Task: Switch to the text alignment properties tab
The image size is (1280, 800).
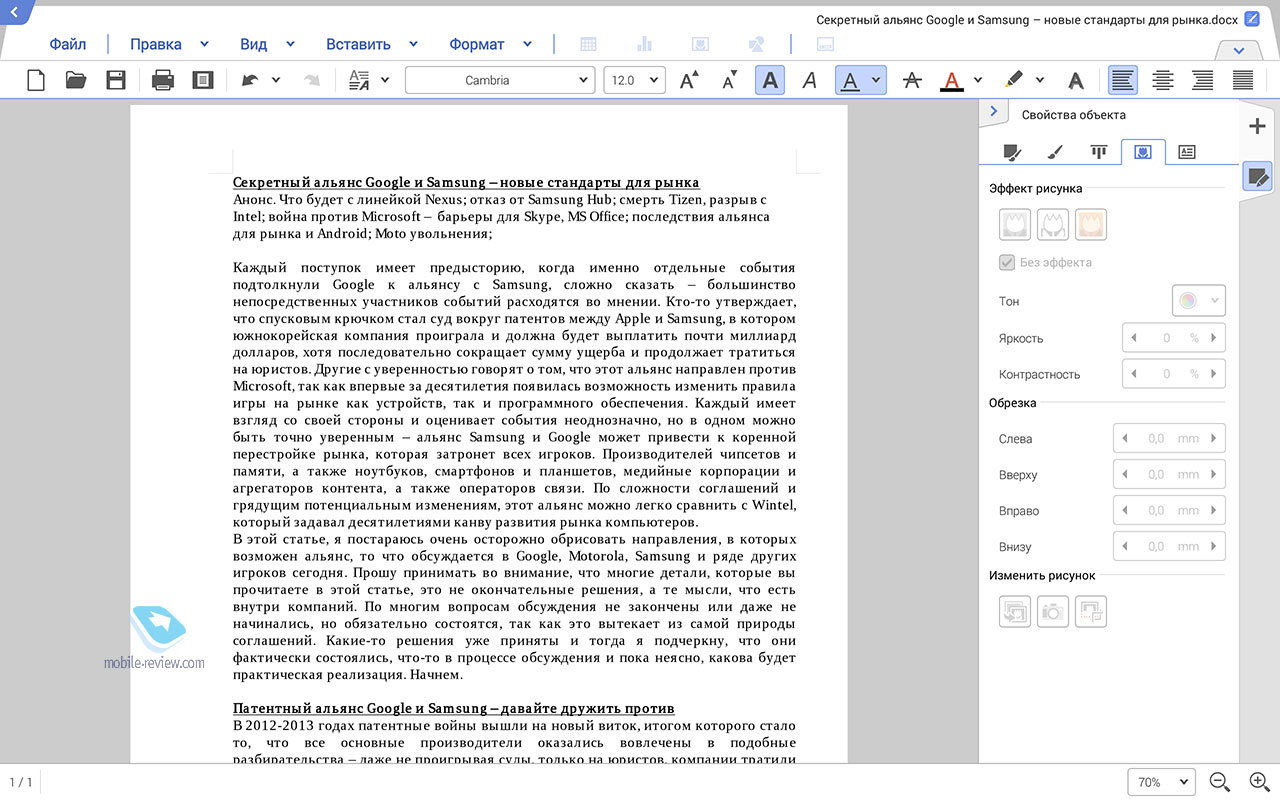Action: [1099, 152]
